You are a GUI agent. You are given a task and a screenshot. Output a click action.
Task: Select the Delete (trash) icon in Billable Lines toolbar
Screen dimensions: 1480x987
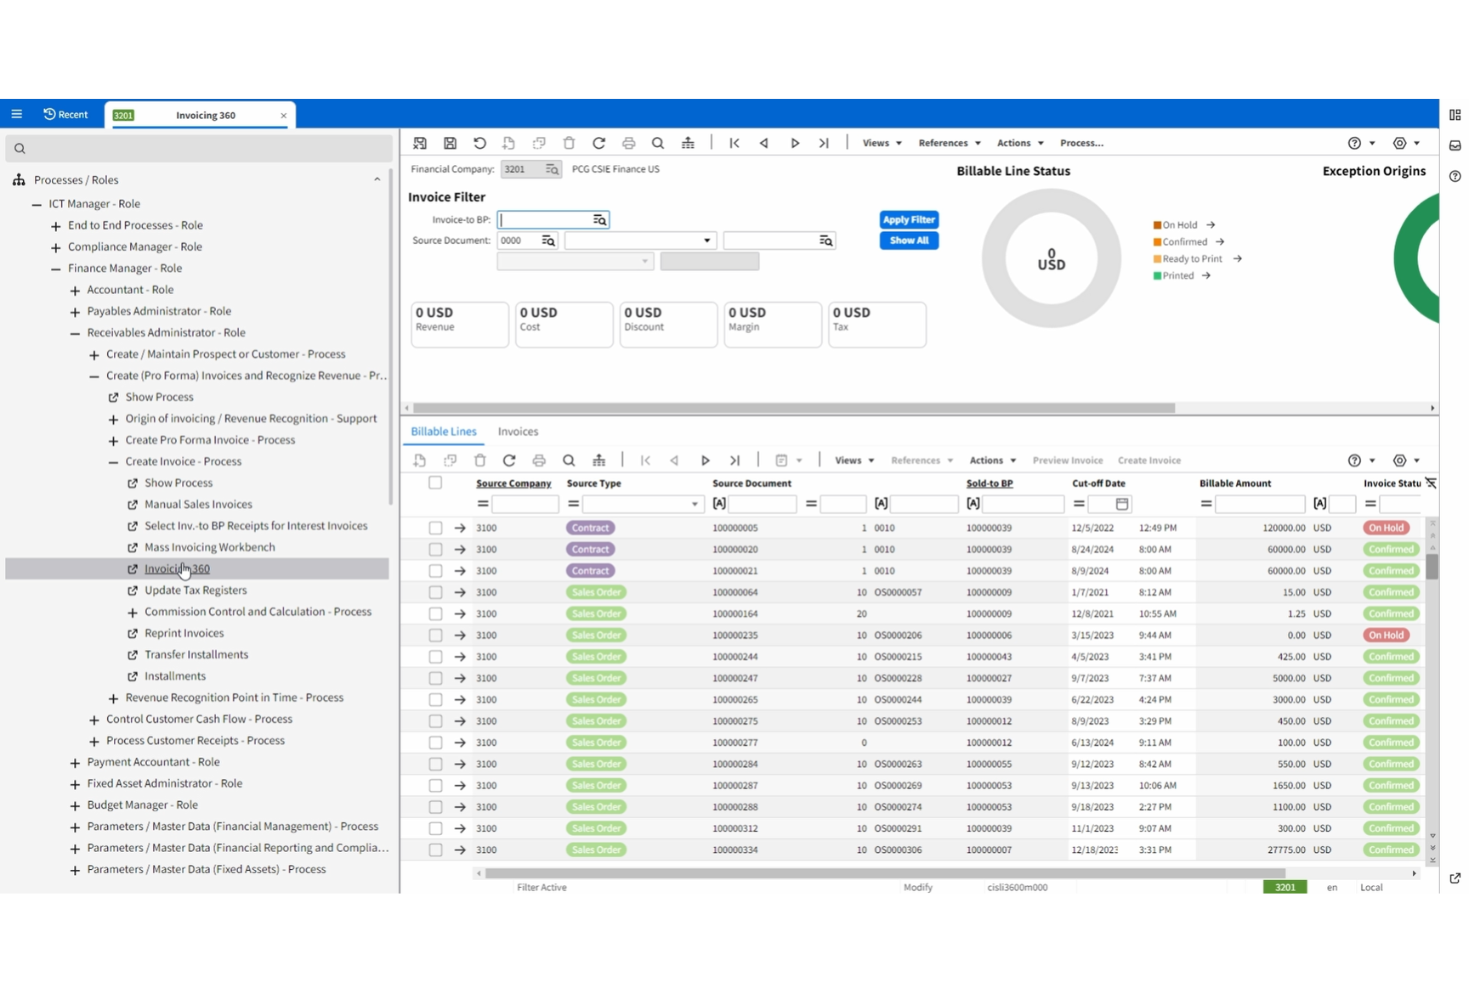[480, 460]
